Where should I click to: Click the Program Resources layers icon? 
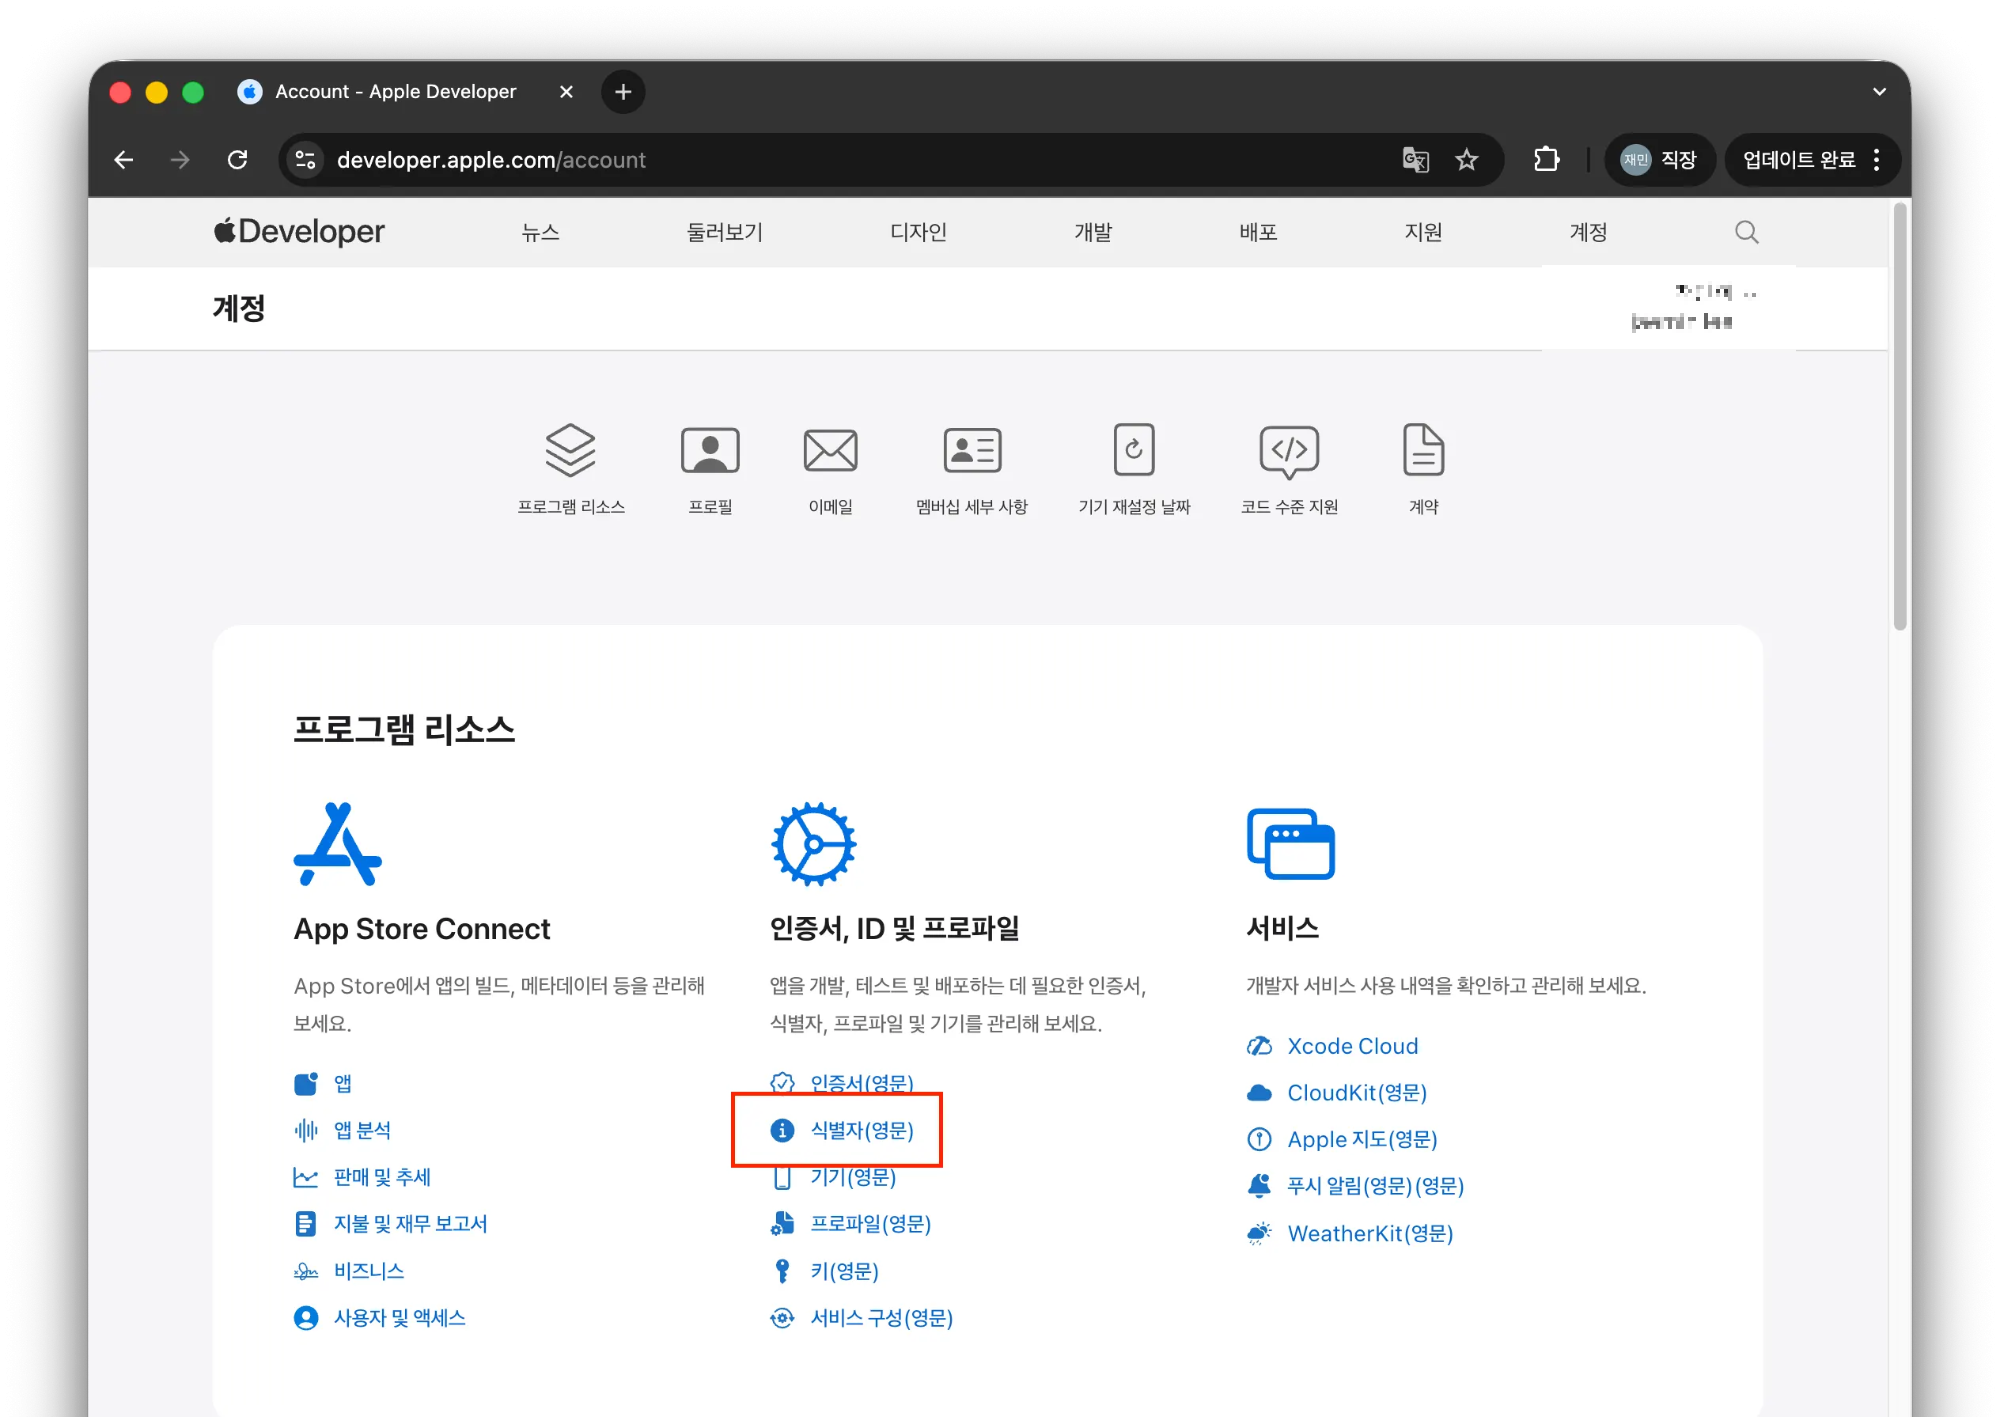pos(570,450)
